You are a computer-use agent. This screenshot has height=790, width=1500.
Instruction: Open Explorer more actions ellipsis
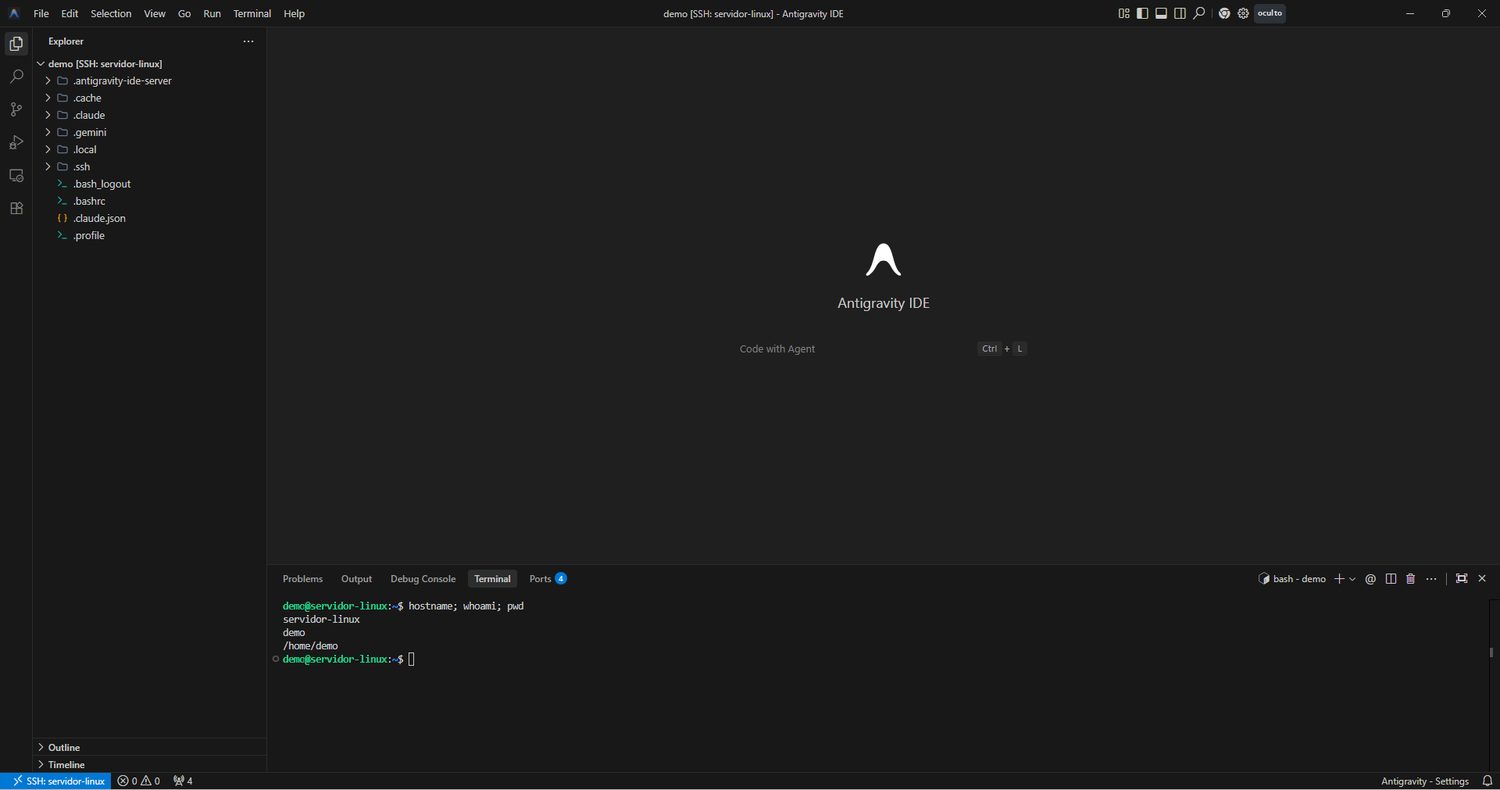[x=249, y=41]
